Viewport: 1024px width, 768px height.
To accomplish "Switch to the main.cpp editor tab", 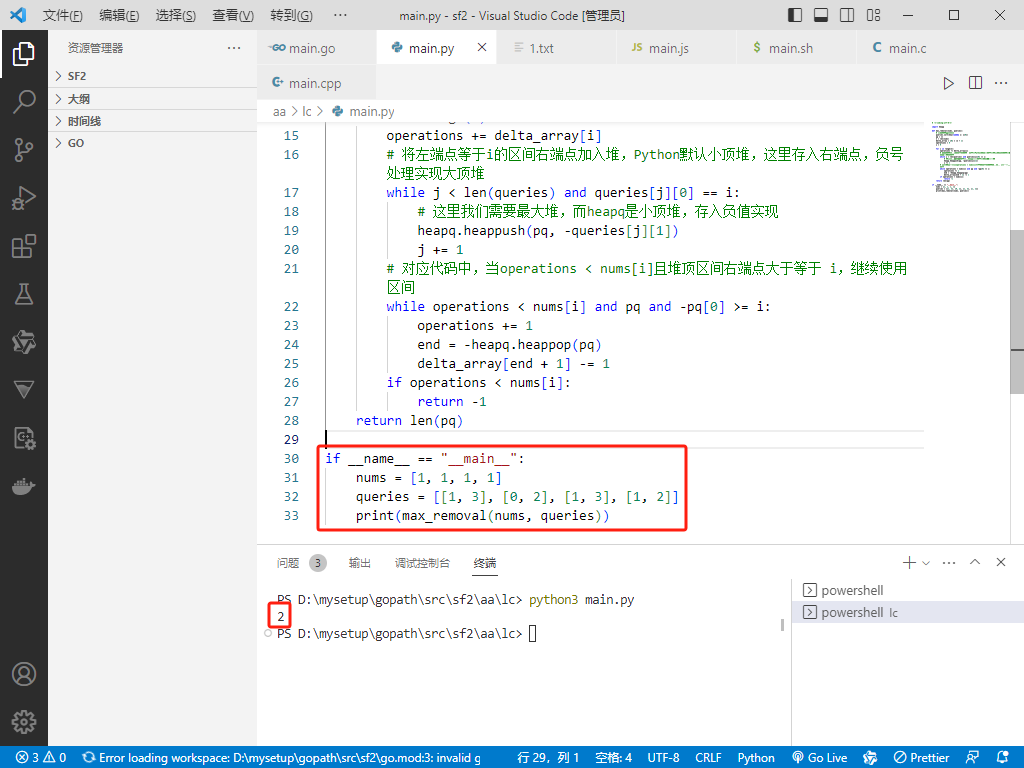I will tap(317, 83).
